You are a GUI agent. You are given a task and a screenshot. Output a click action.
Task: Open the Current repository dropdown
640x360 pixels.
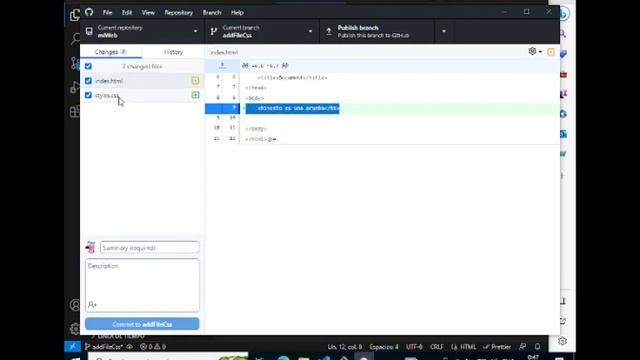pos(142,31)
